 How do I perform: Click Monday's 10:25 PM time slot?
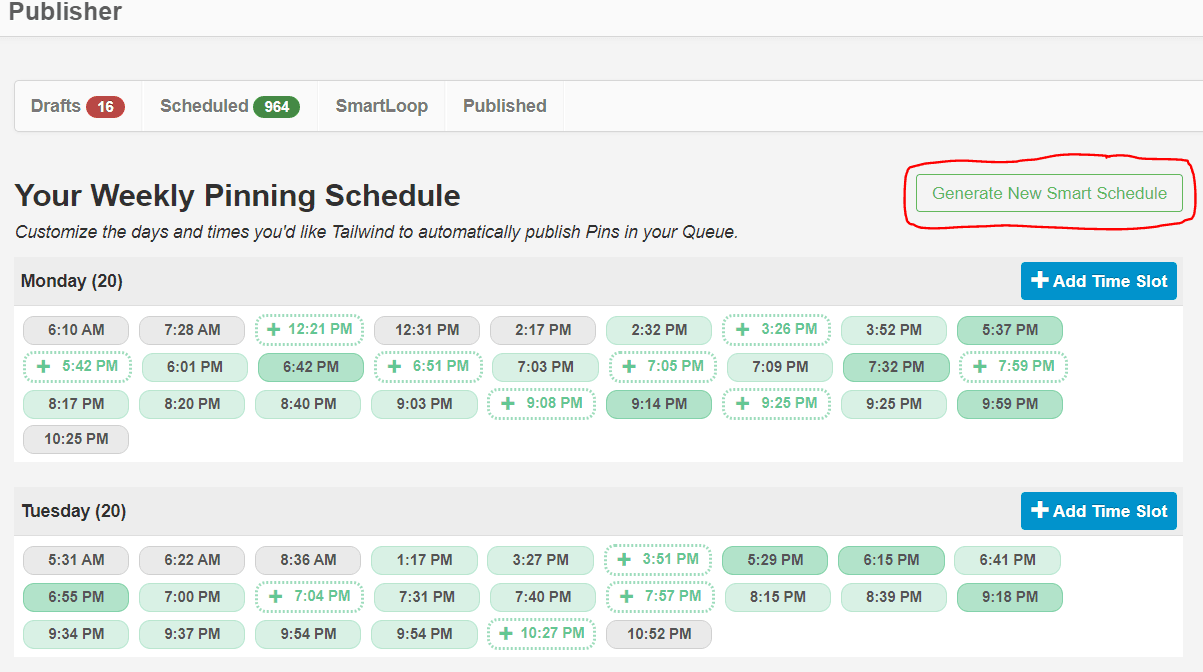point(76,439)
